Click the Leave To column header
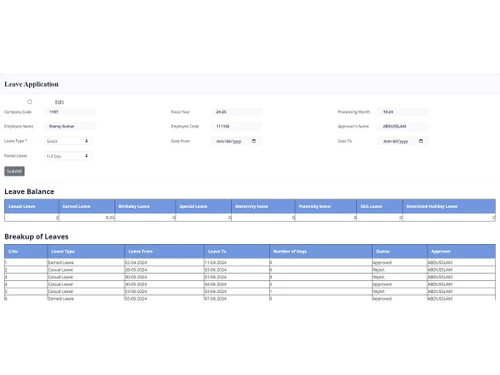Image resolution: width=500 pixels, height=375 pixels. coord(237,251)
